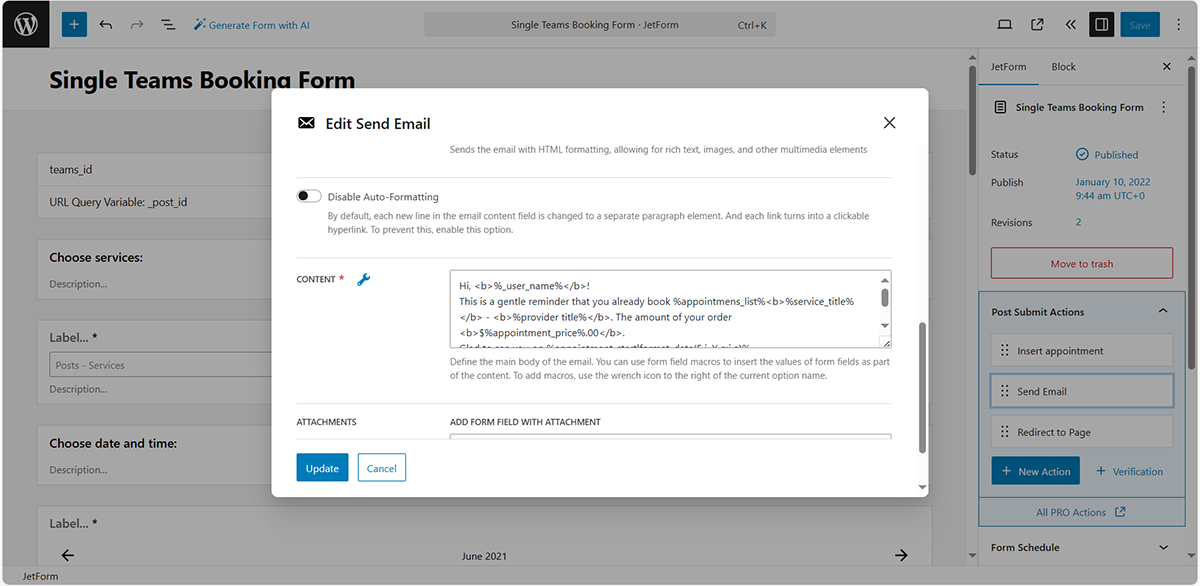Viewport: 1200px width, 586px height.
Task: Toggle Disable Auto-Formatting switch
Action: 309,196
